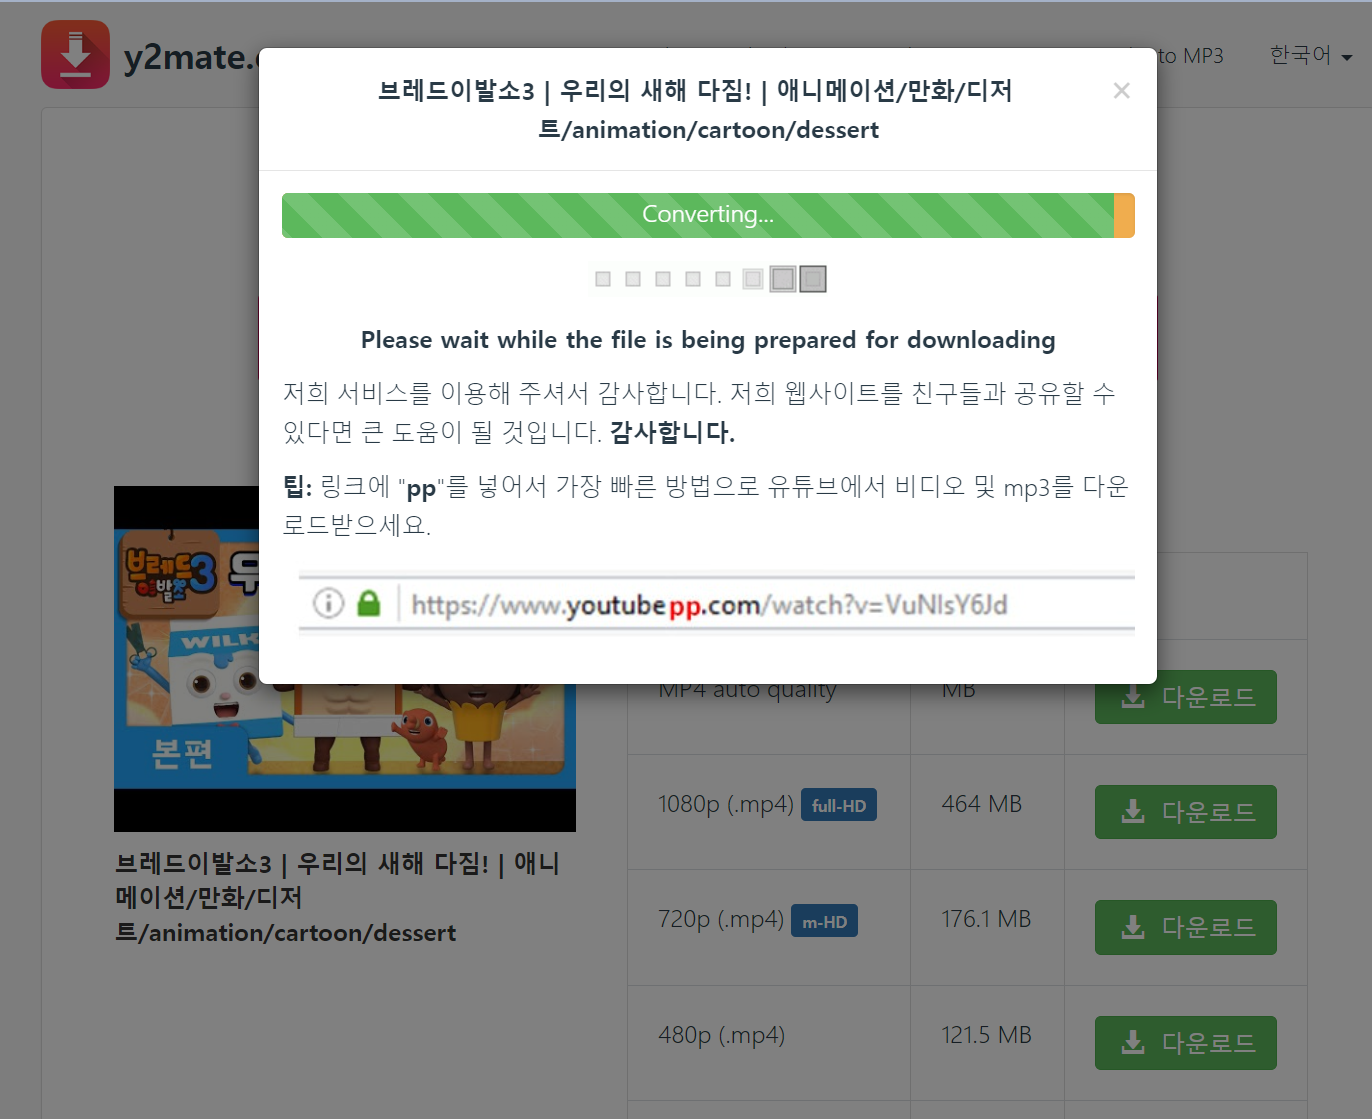Click the m-HD badge

(824, 921)
